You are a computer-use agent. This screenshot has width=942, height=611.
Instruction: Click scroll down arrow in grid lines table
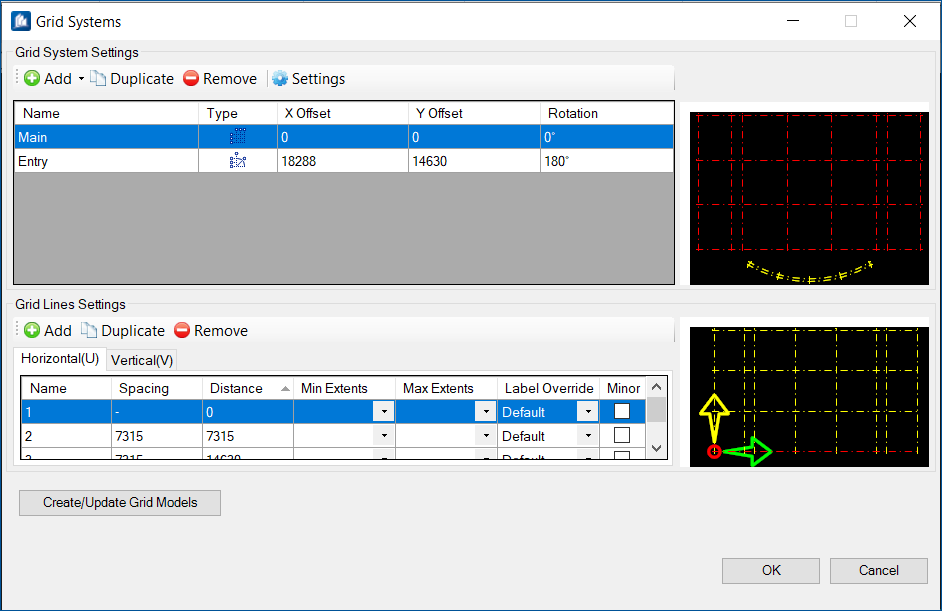pyautogui.click(x=657, y=449)
